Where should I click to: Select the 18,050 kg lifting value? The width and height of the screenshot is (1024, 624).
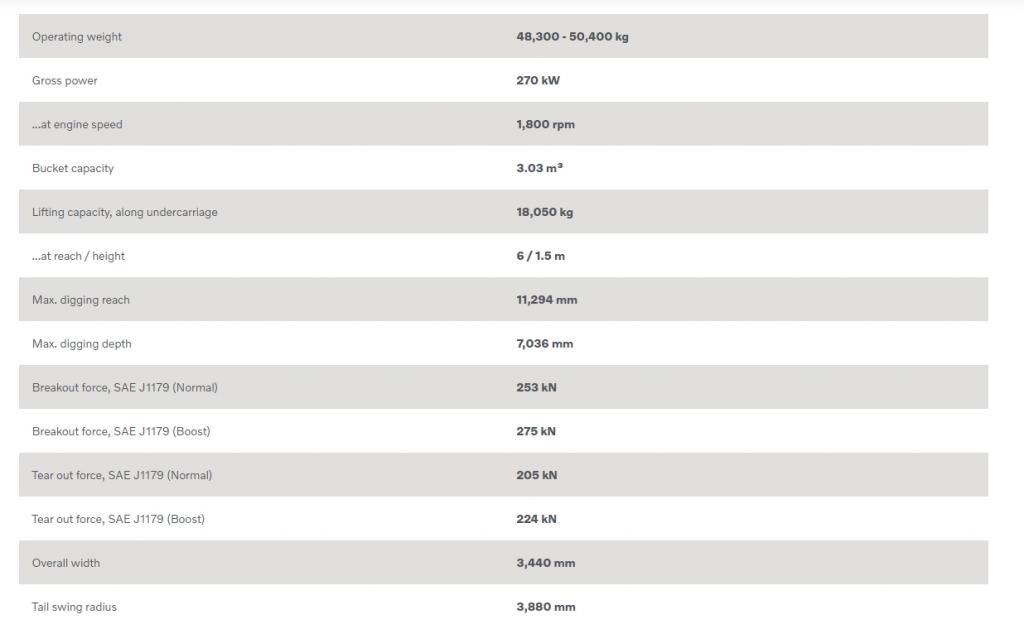click(x=544, y=211)
